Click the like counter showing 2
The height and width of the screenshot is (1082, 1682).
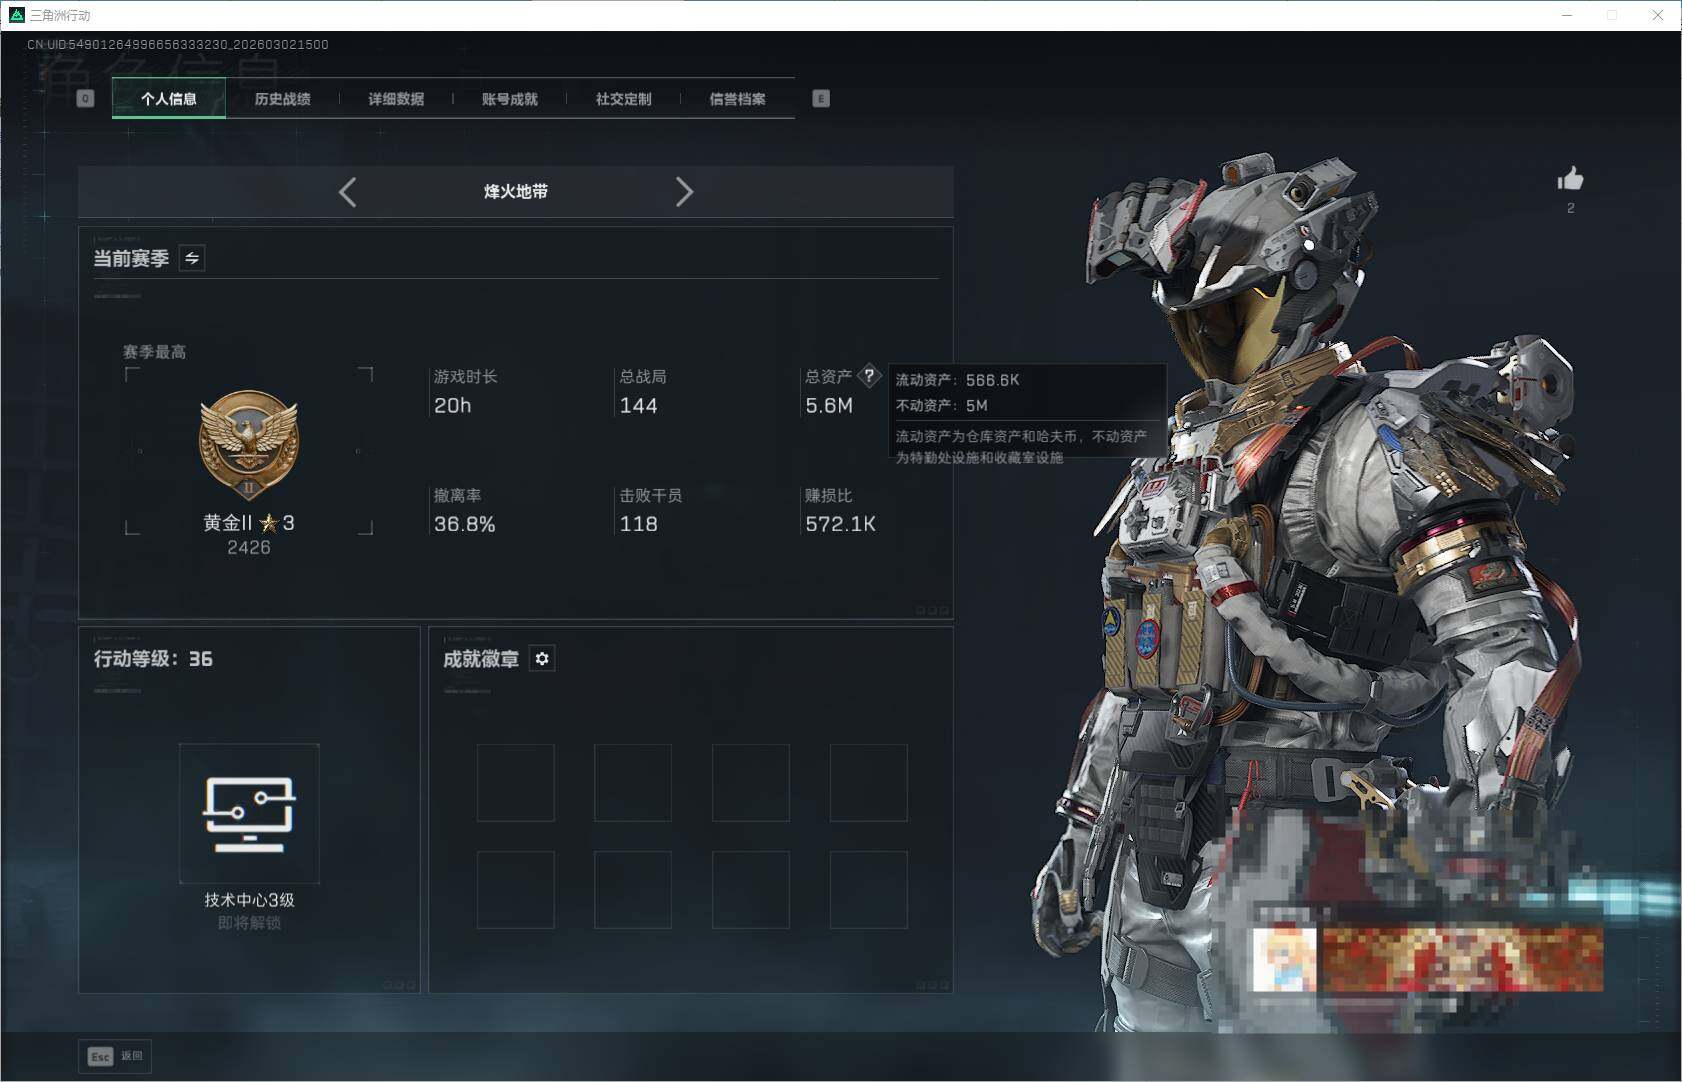[x=1572, y=208]
